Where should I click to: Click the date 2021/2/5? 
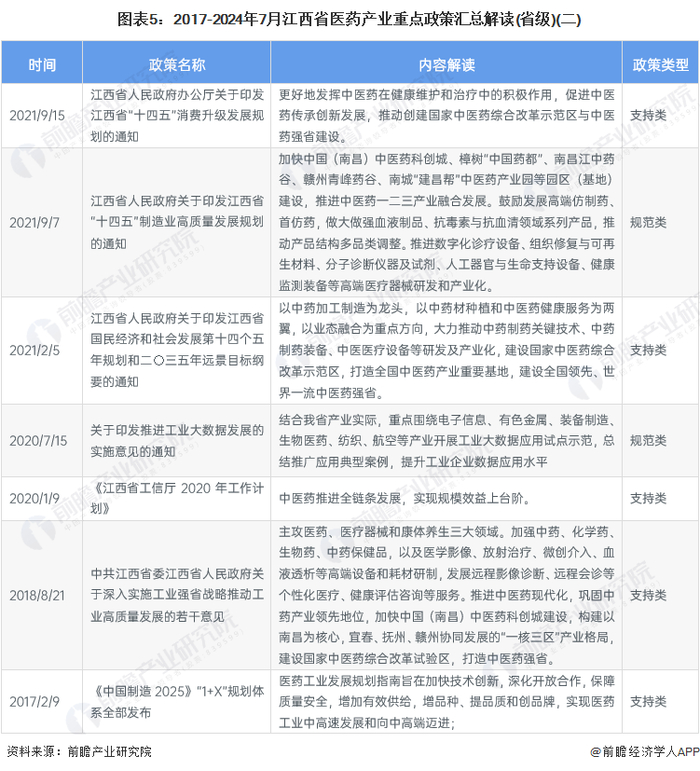(34, 350)
